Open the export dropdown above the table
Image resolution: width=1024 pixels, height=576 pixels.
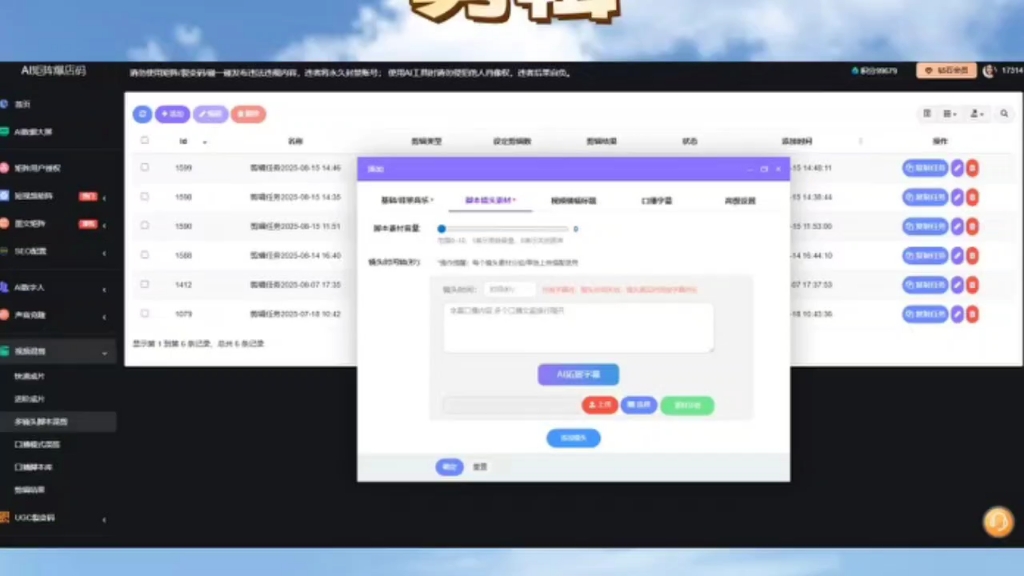click(977, 114)
